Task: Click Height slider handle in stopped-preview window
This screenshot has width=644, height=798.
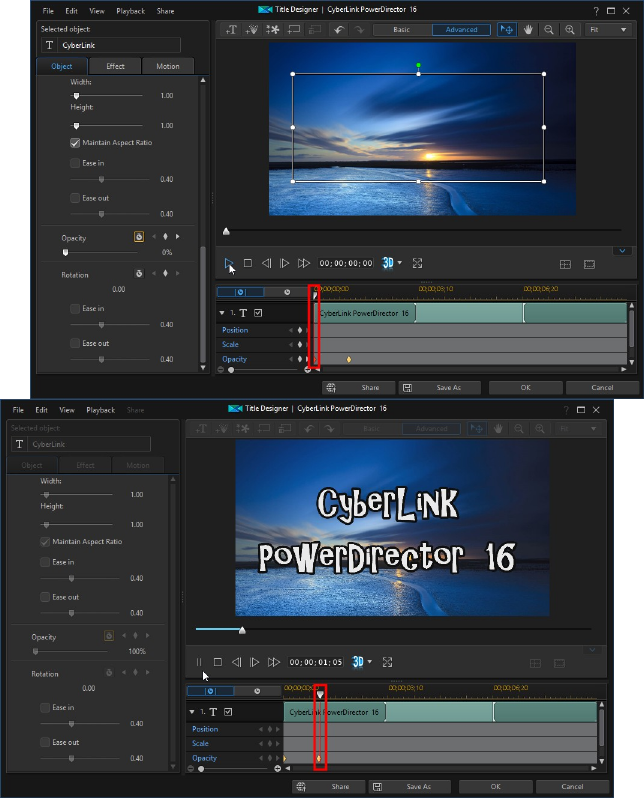Action: click(x=76, y=126)
